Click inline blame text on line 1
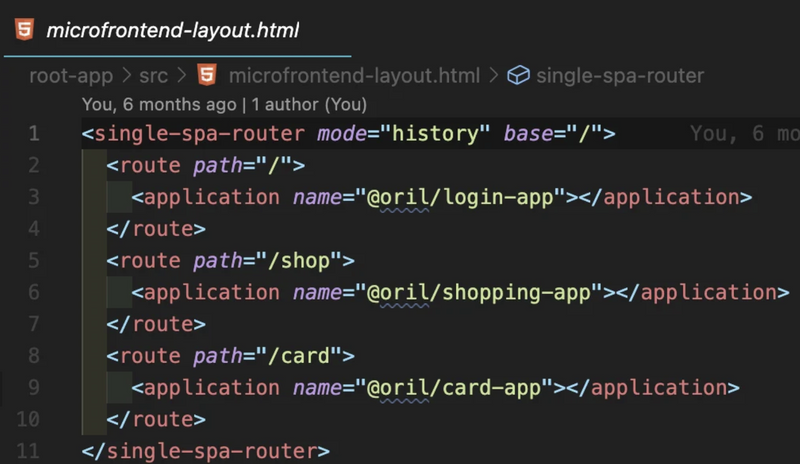800x464 pixels. point(744,134)
